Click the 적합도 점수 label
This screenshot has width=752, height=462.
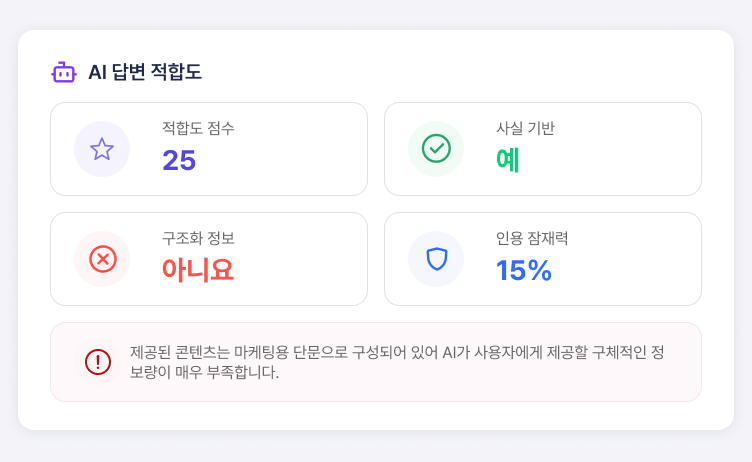(x=198, y=128)
